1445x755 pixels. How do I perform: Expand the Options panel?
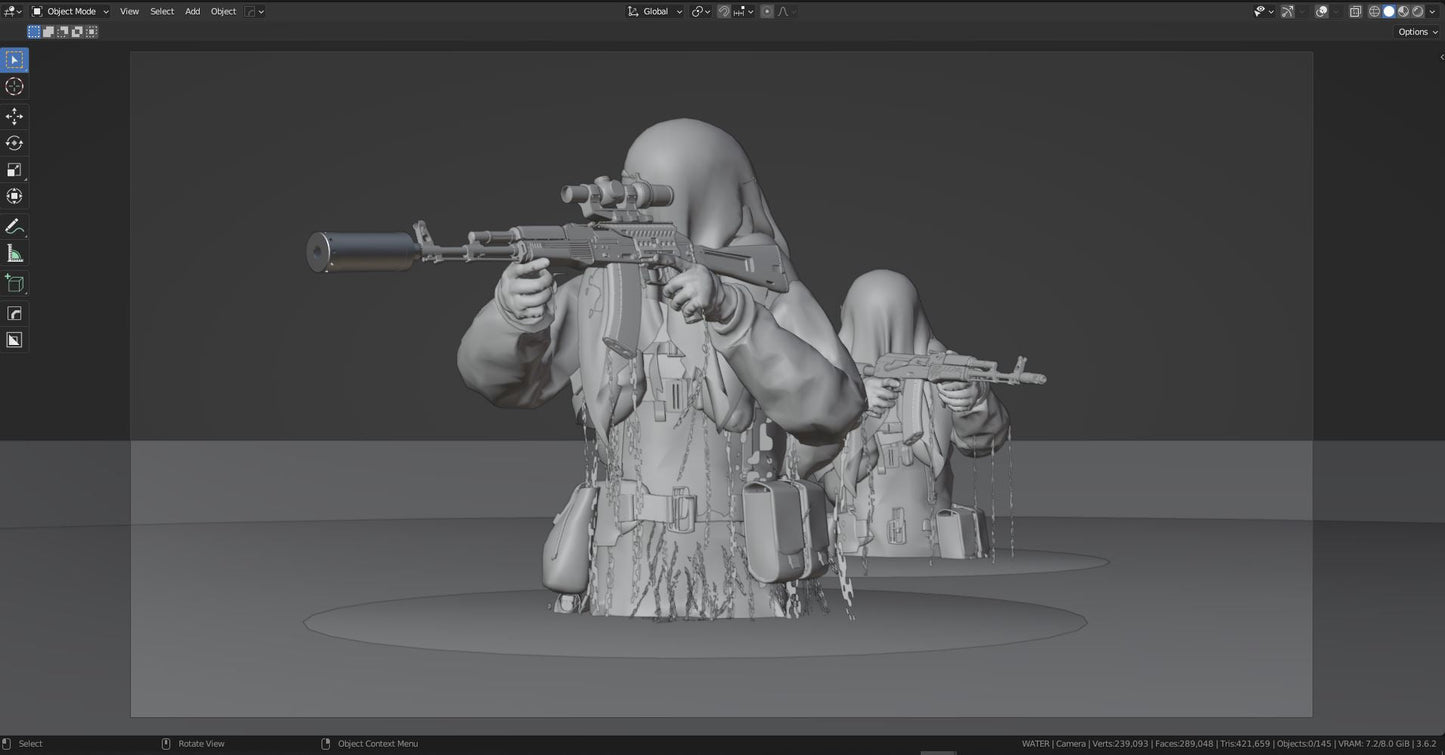1414,31
